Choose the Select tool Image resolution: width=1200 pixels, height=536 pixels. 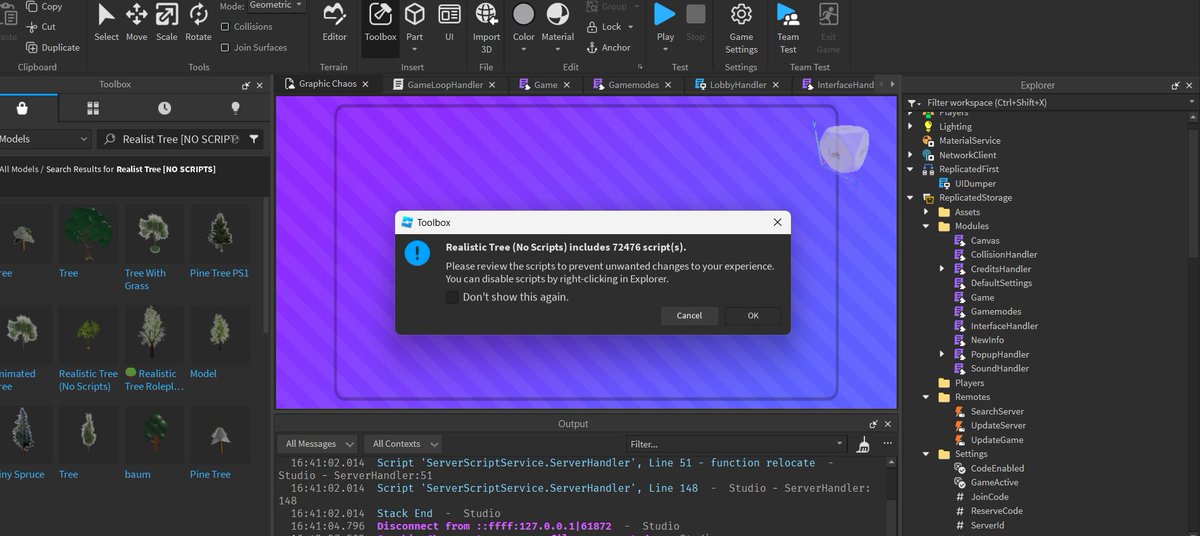[106, 23]
